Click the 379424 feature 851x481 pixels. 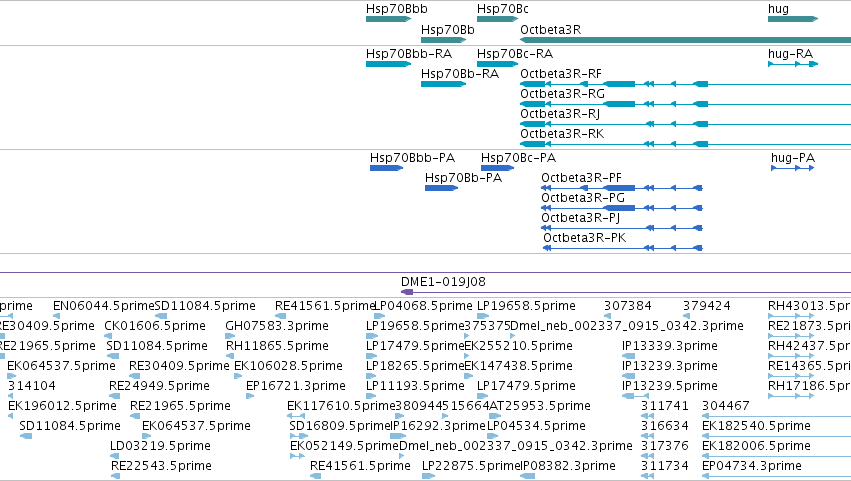click(687, 316)
